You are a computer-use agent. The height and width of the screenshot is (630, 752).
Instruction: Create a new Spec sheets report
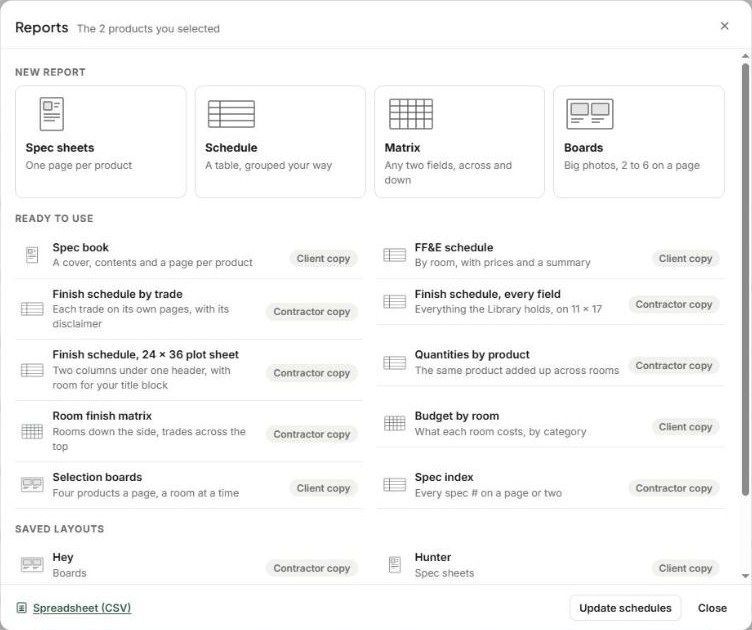click(x=101, y=141)
